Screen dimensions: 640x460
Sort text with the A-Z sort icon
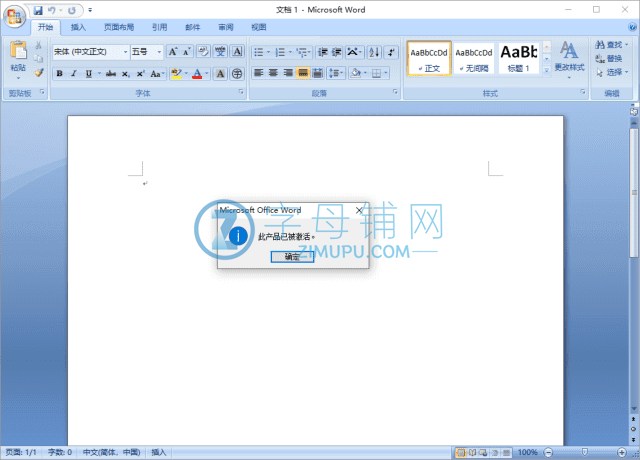pyautogui.click(x=374, y=52)
